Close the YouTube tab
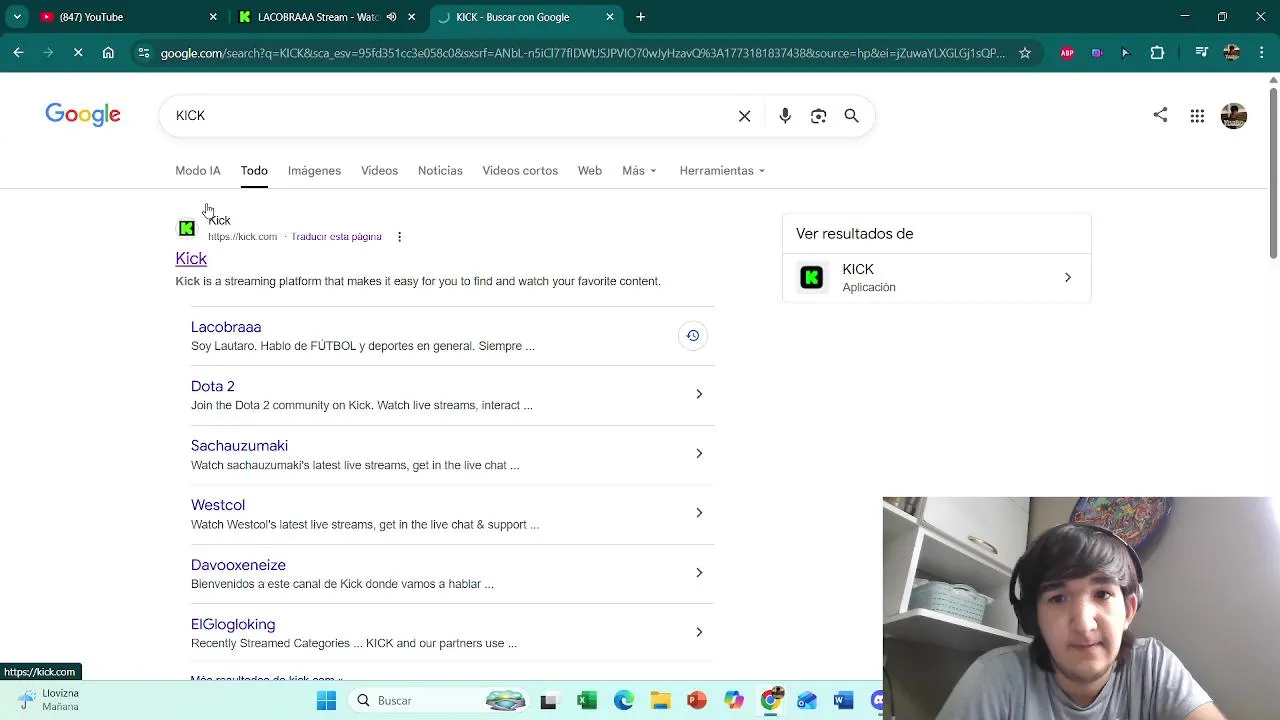1280x720 pixels. [x=213, y=17]
